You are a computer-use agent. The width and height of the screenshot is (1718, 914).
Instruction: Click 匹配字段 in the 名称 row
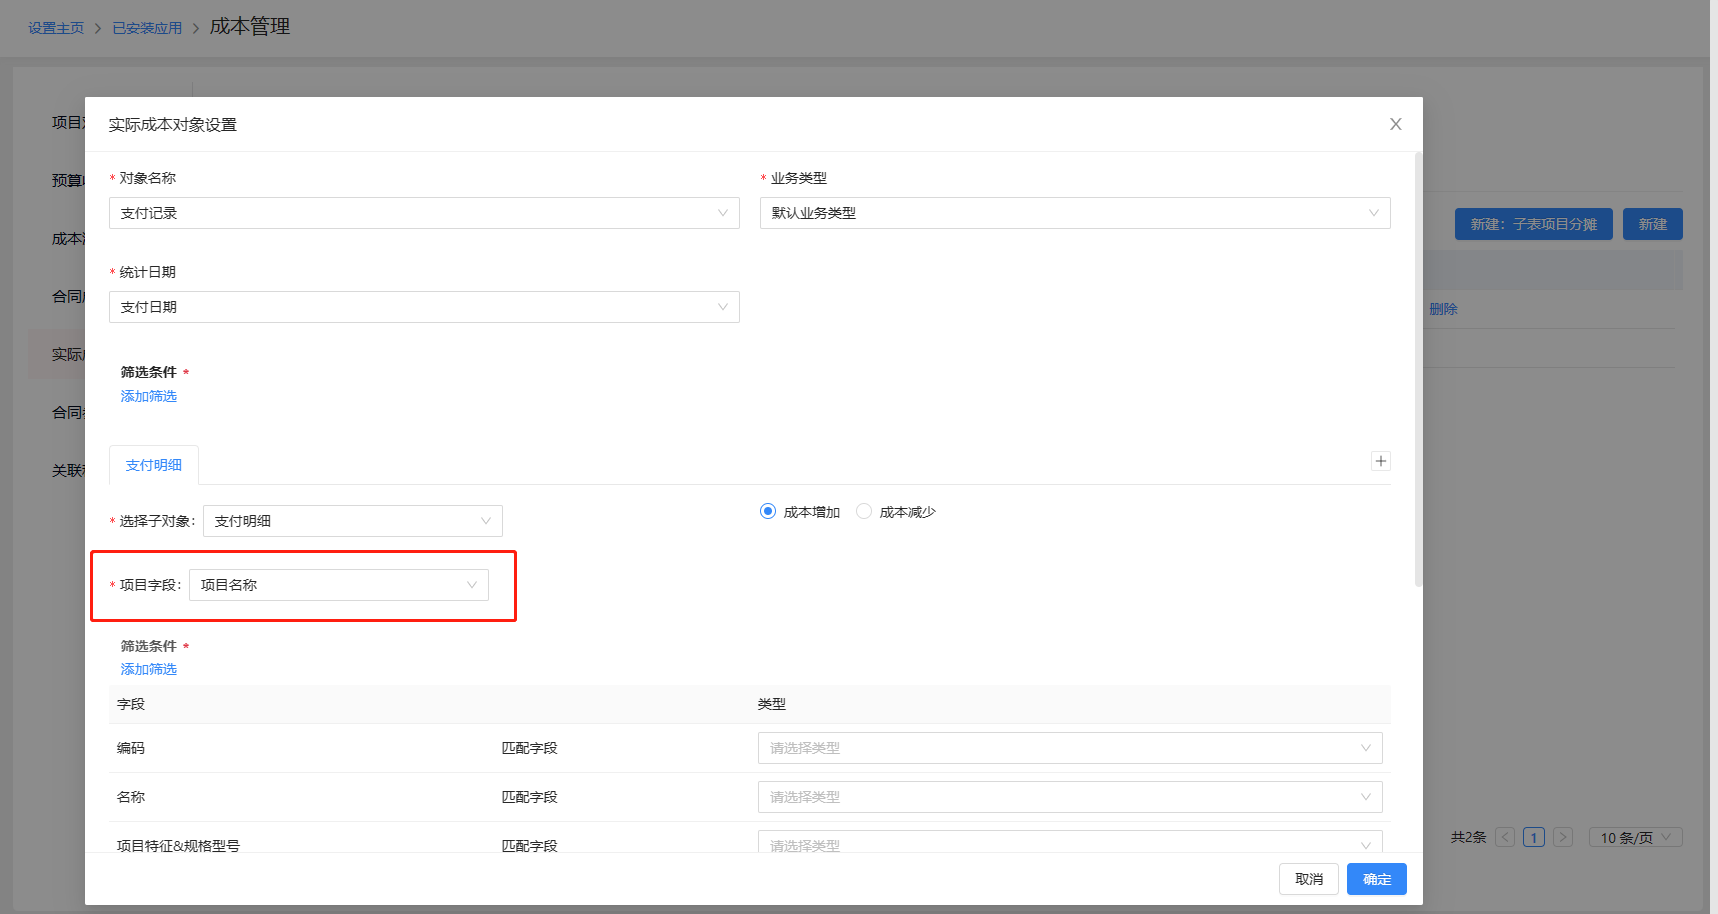click(x=529, y=797)
